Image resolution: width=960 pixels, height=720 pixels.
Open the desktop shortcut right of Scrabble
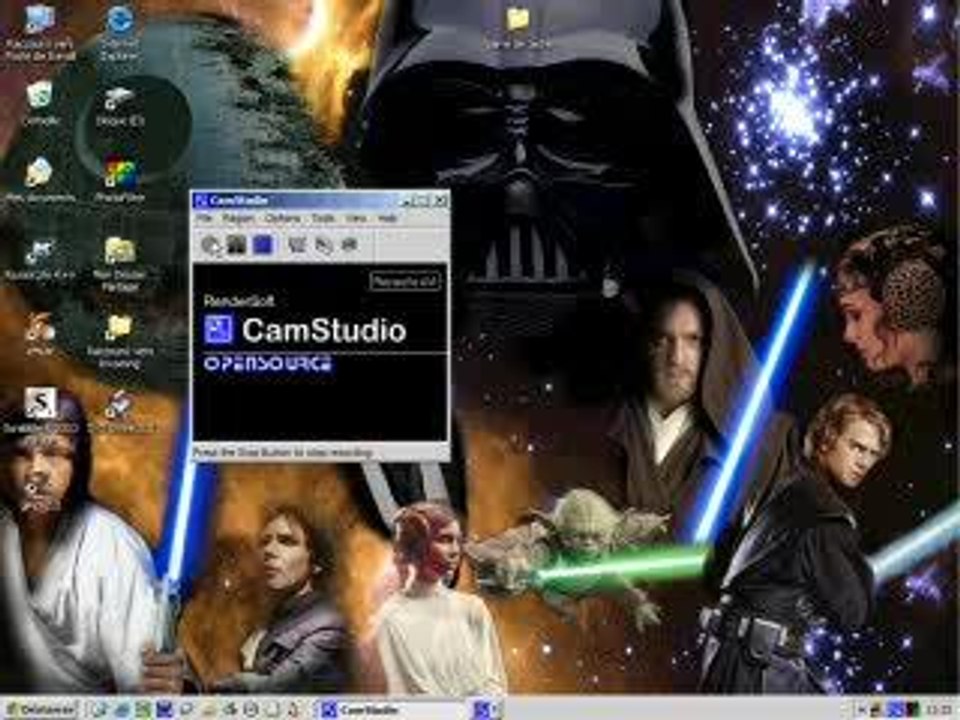click(x=120, y=411)
